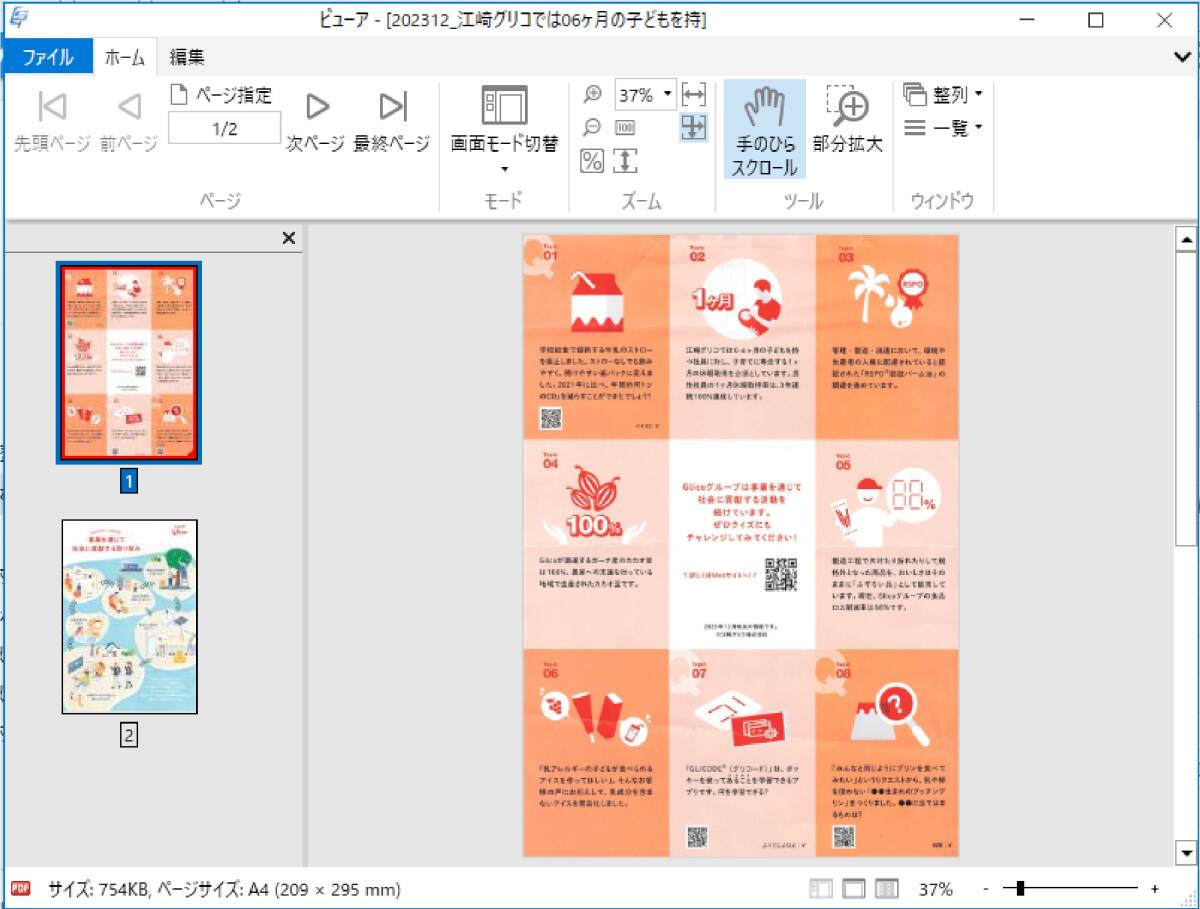The height and width of the screenshot is (909, 1200).
Task: Fit page to width icon
Action: coord(693,95)
